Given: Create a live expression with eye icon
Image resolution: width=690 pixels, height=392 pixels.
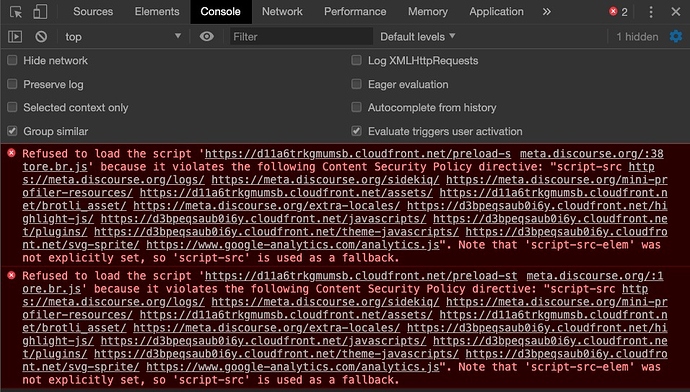Looking at the screenshot, I should click(x=206, y=37).
